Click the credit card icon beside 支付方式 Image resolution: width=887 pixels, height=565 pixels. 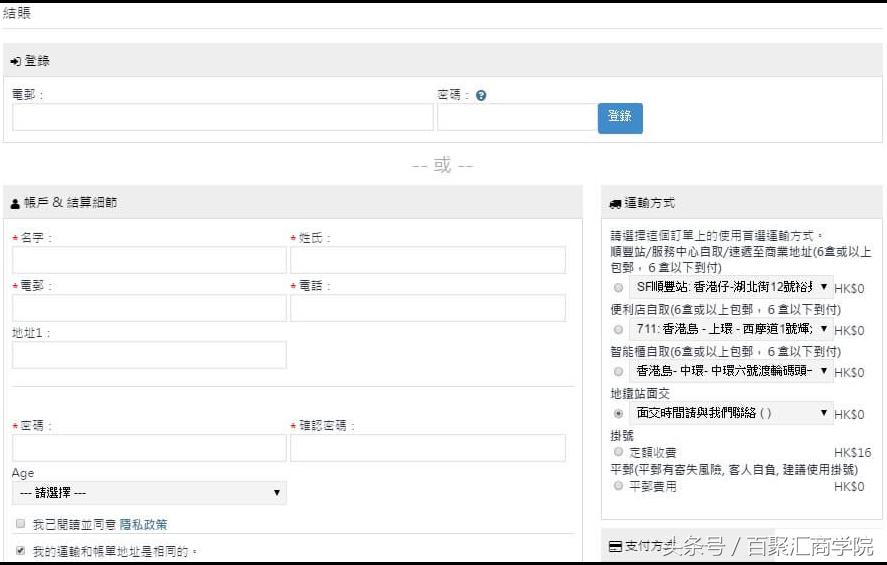pos(615,546)
